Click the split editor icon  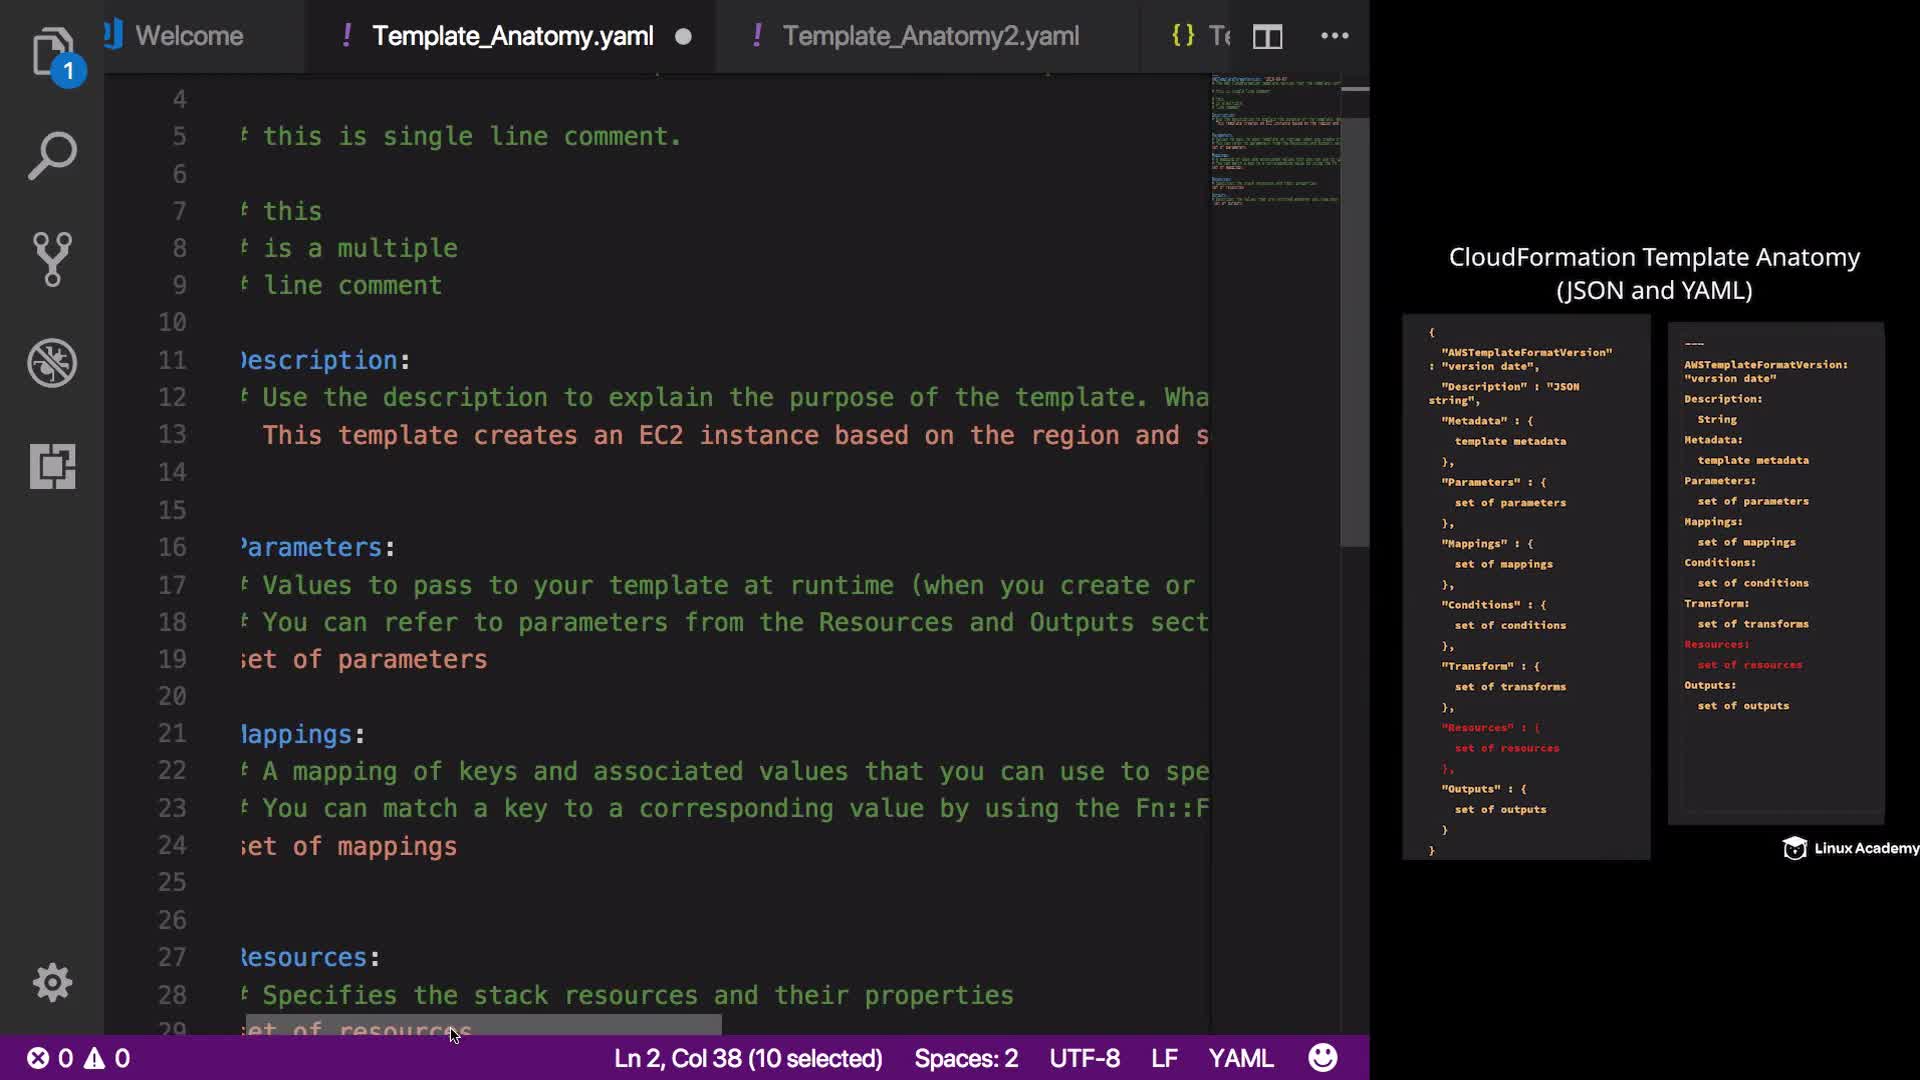point(1267,37)
